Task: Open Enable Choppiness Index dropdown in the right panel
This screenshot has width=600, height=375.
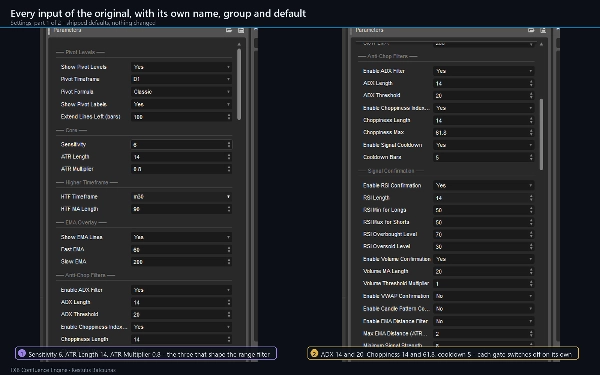Action: pyautogui.click(x=484, y=108)
